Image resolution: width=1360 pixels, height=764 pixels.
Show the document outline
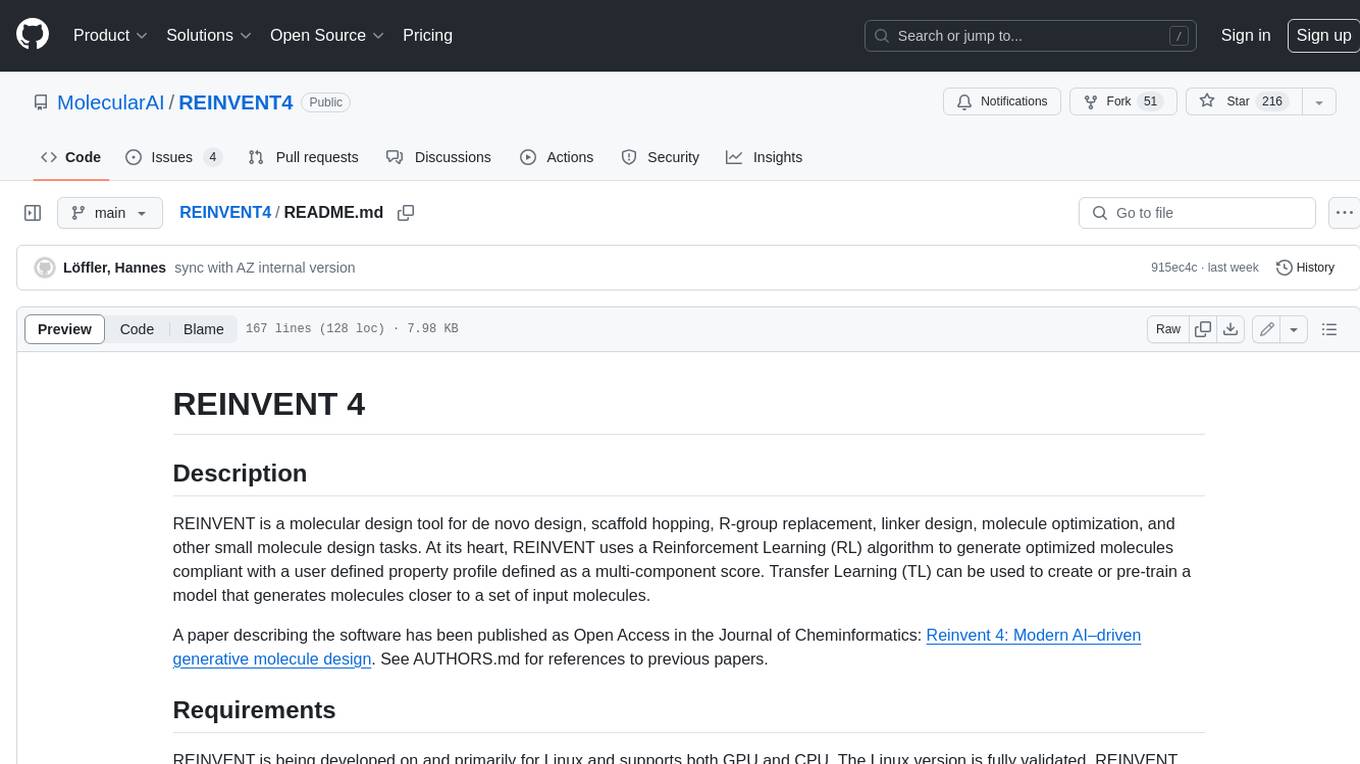[1329, 329]
